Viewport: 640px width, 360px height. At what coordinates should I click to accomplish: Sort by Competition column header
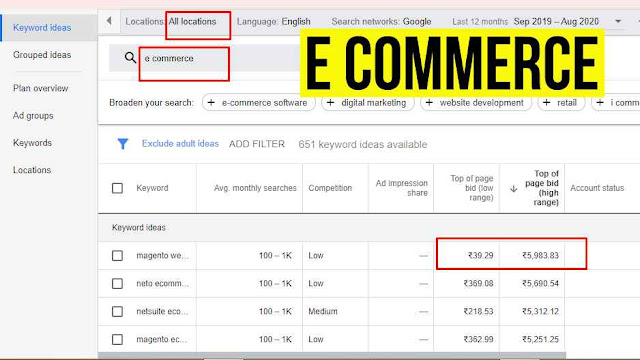pos(330,188)
